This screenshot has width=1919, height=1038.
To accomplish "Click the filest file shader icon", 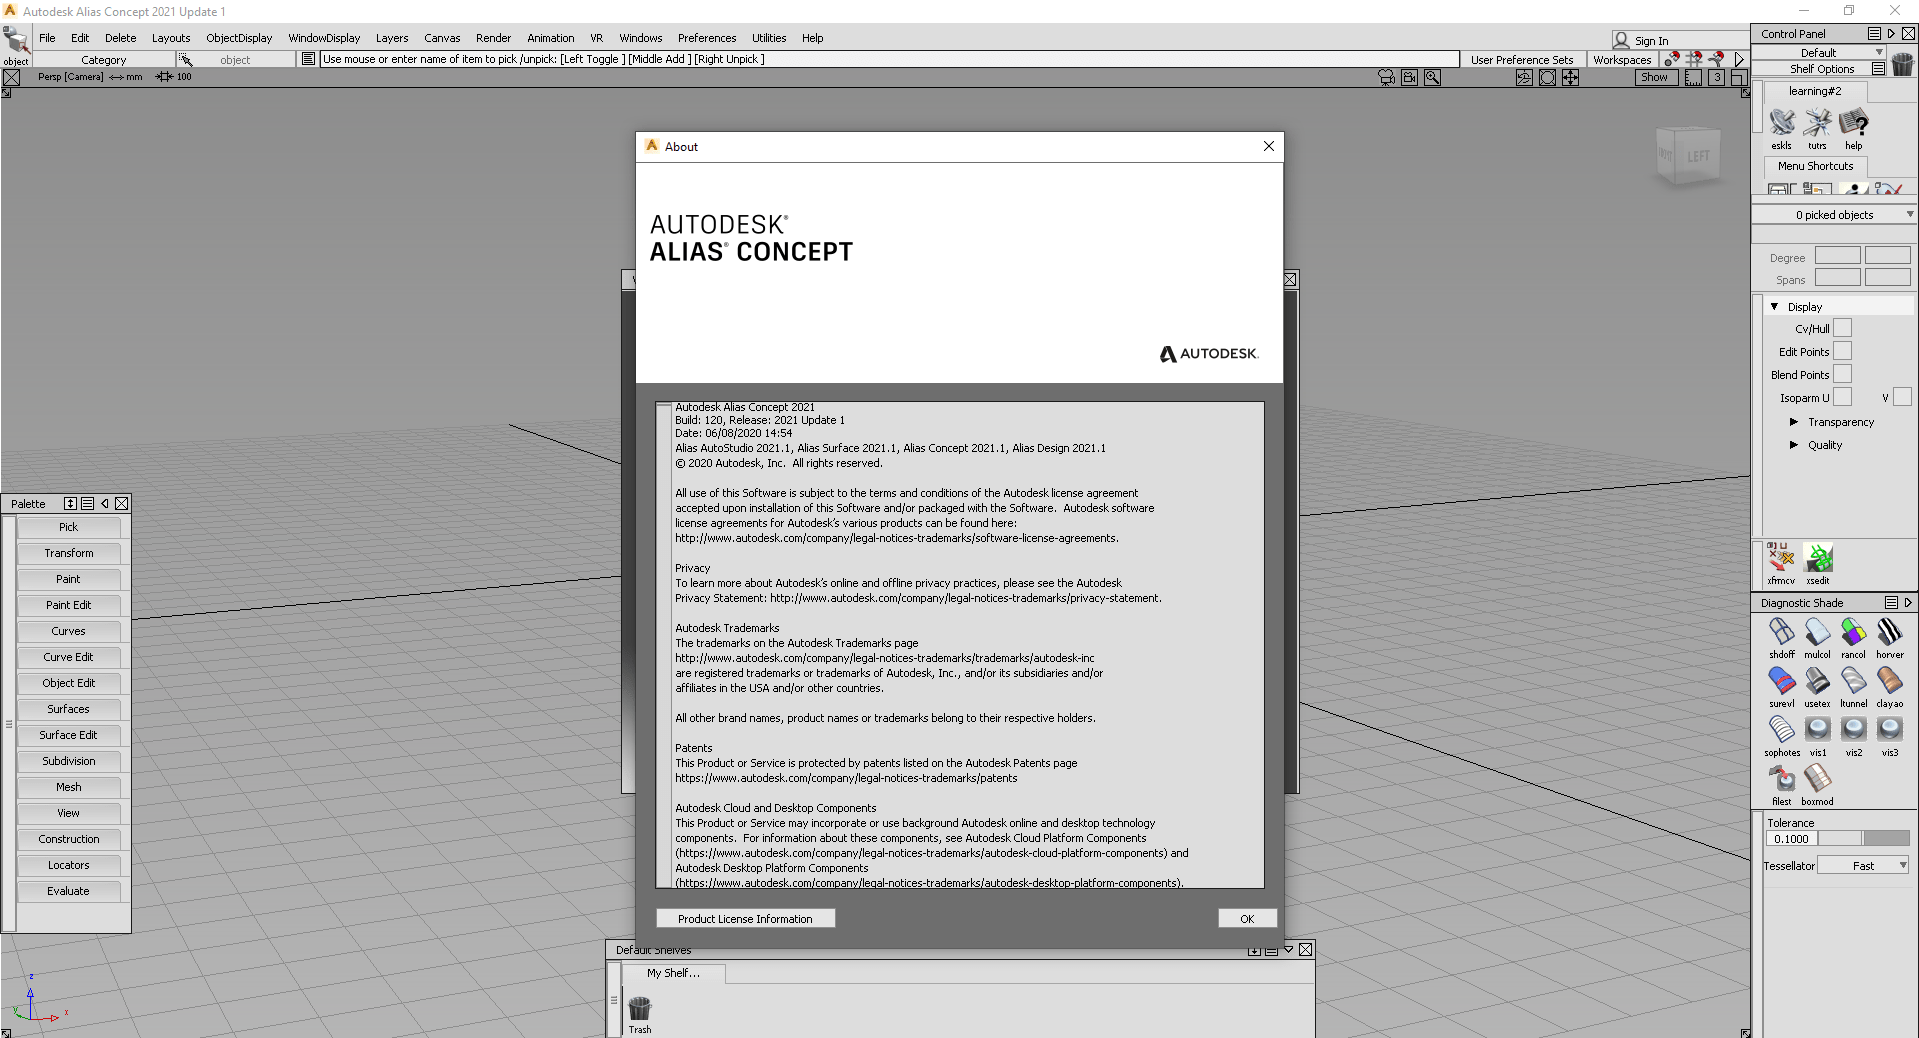I will click(x=1781, y=779).
